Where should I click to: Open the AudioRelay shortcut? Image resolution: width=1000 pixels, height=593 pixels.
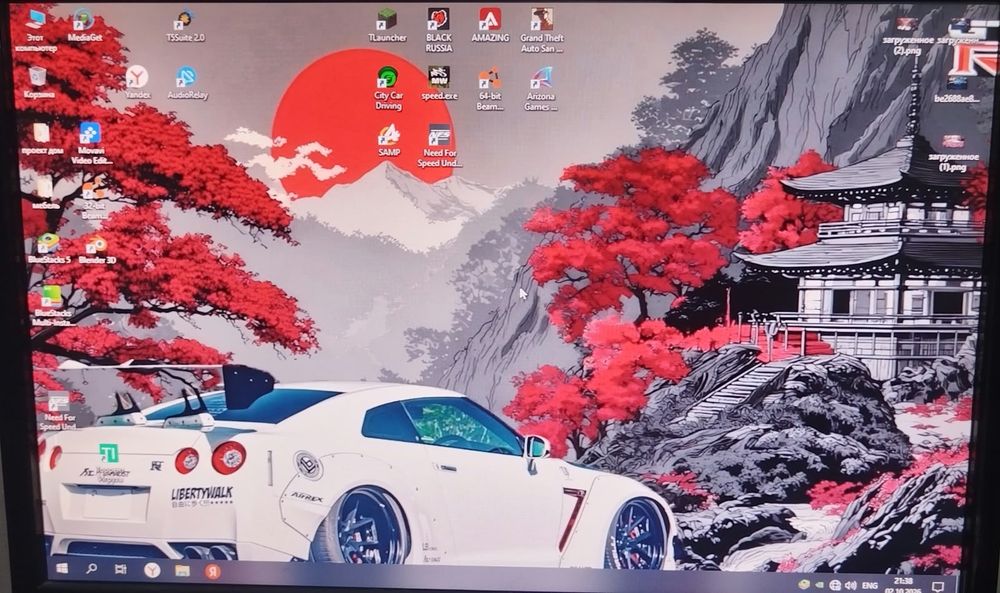[x=188, y=83]
